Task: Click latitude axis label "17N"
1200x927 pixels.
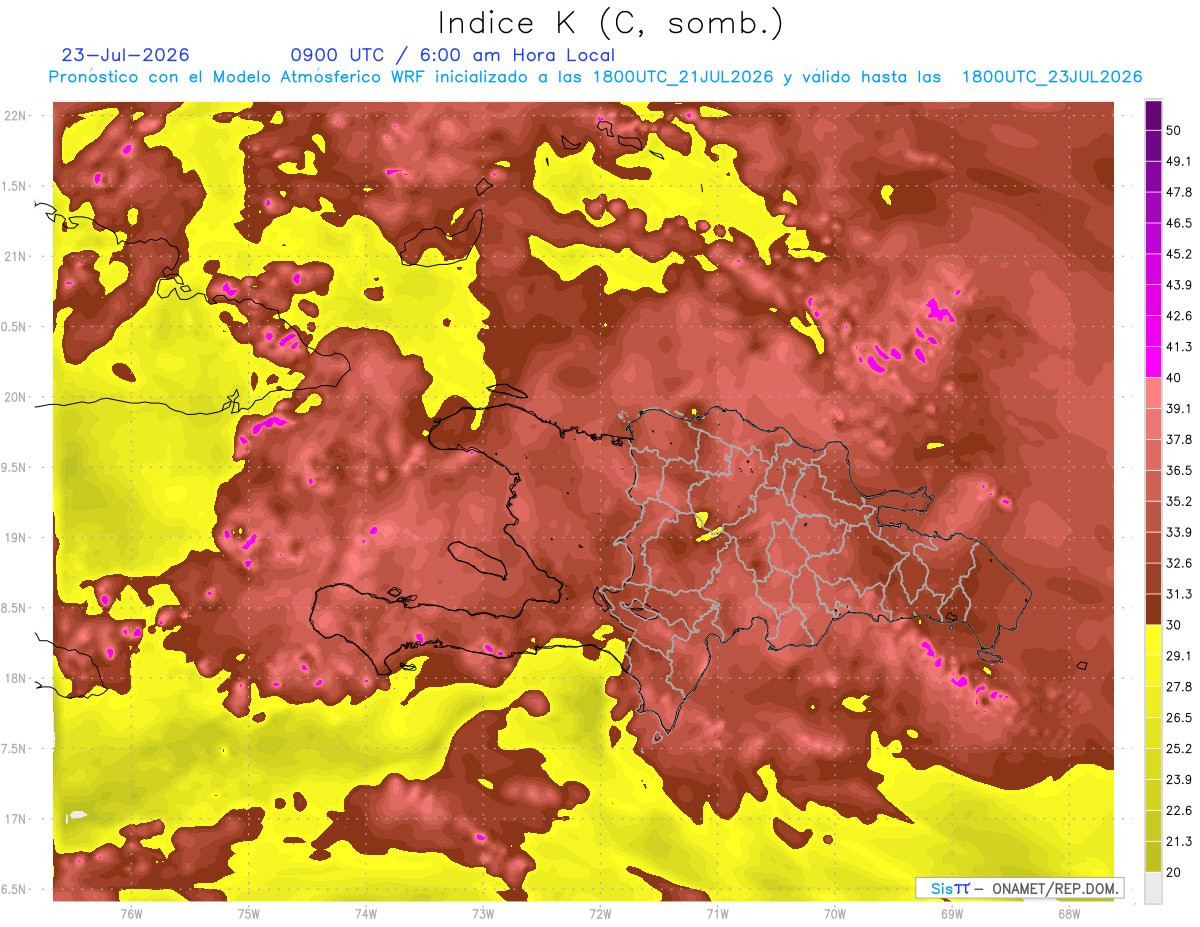Action: [16, 819]
